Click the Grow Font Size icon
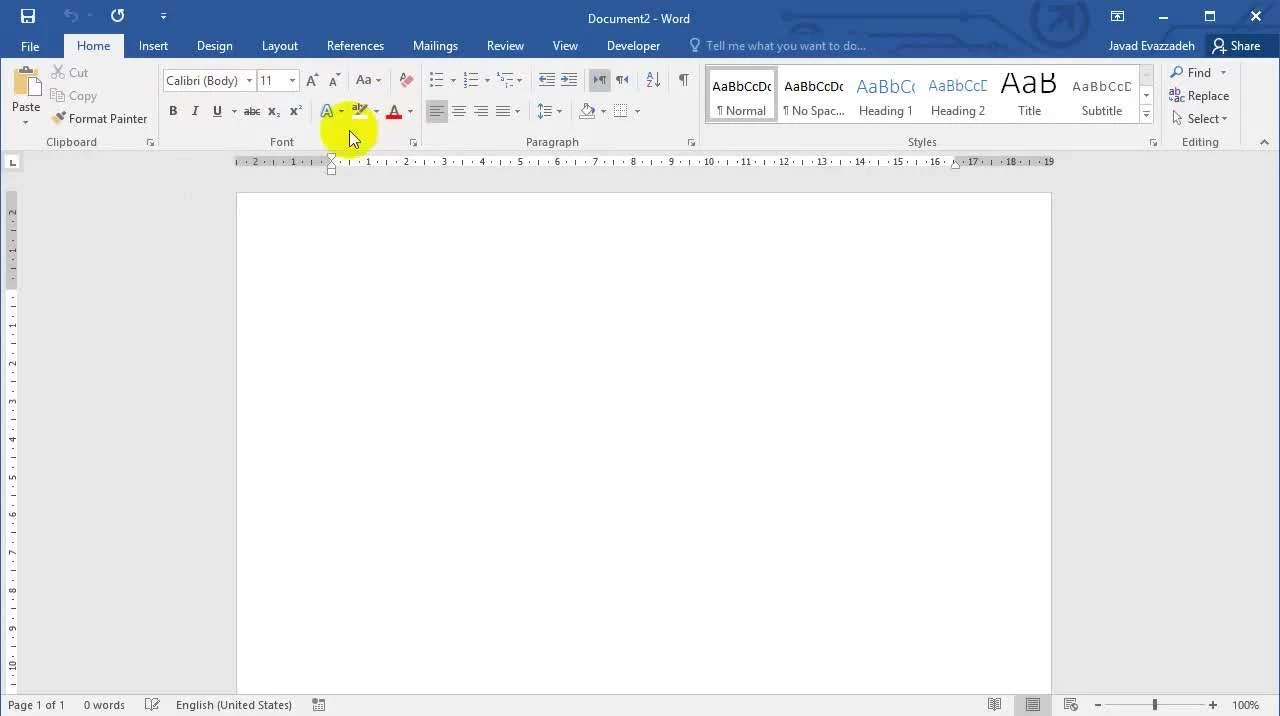The width and height of the screenshot is (1280, 716). tap(312, 80)
